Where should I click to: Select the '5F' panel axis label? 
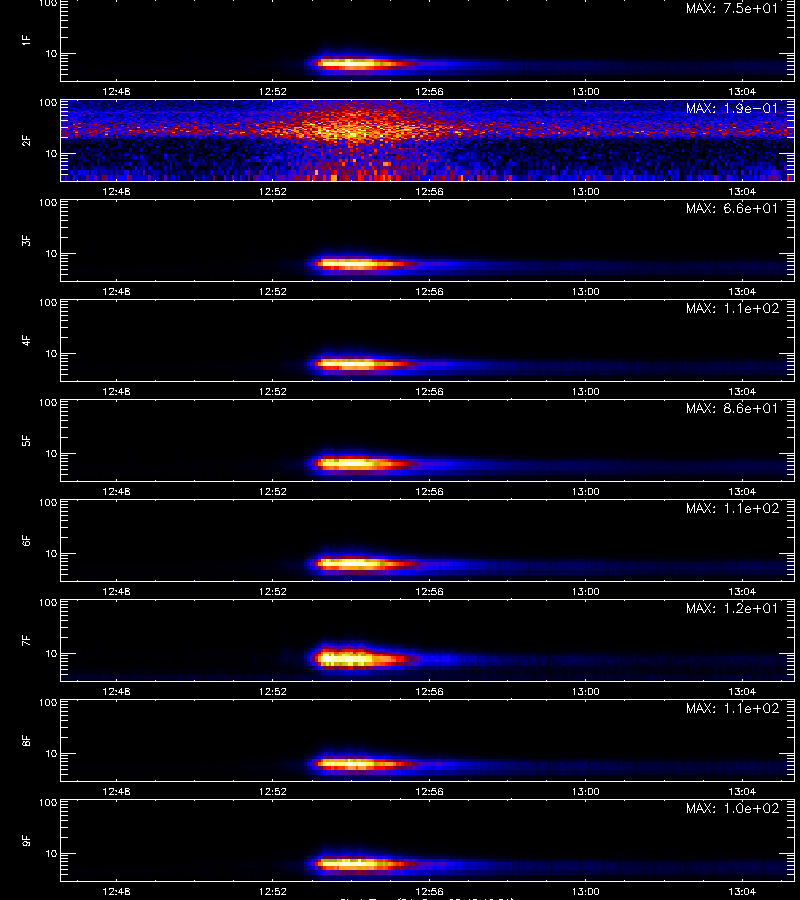(x=26, y=440)
